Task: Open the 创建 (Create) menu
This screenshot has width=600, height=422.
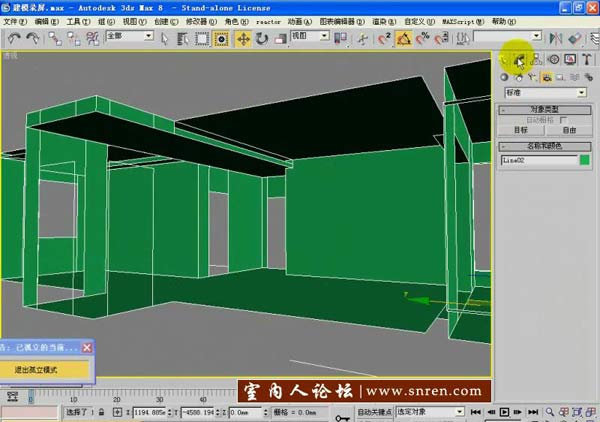Action: click(x=166, y=22)
